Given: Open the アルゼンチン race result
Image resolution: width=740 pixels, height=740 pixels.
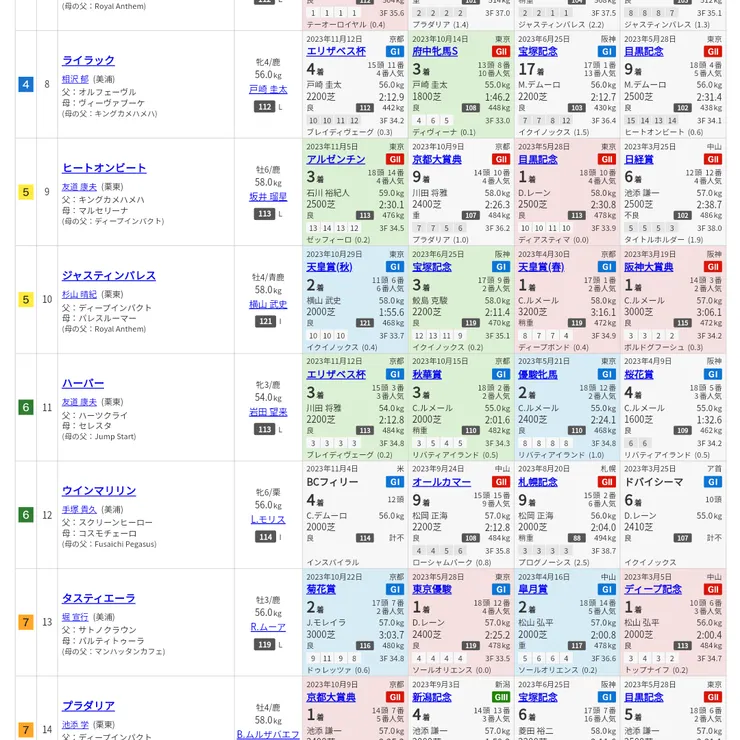Looking at the screenshot, I should point(336,160).
